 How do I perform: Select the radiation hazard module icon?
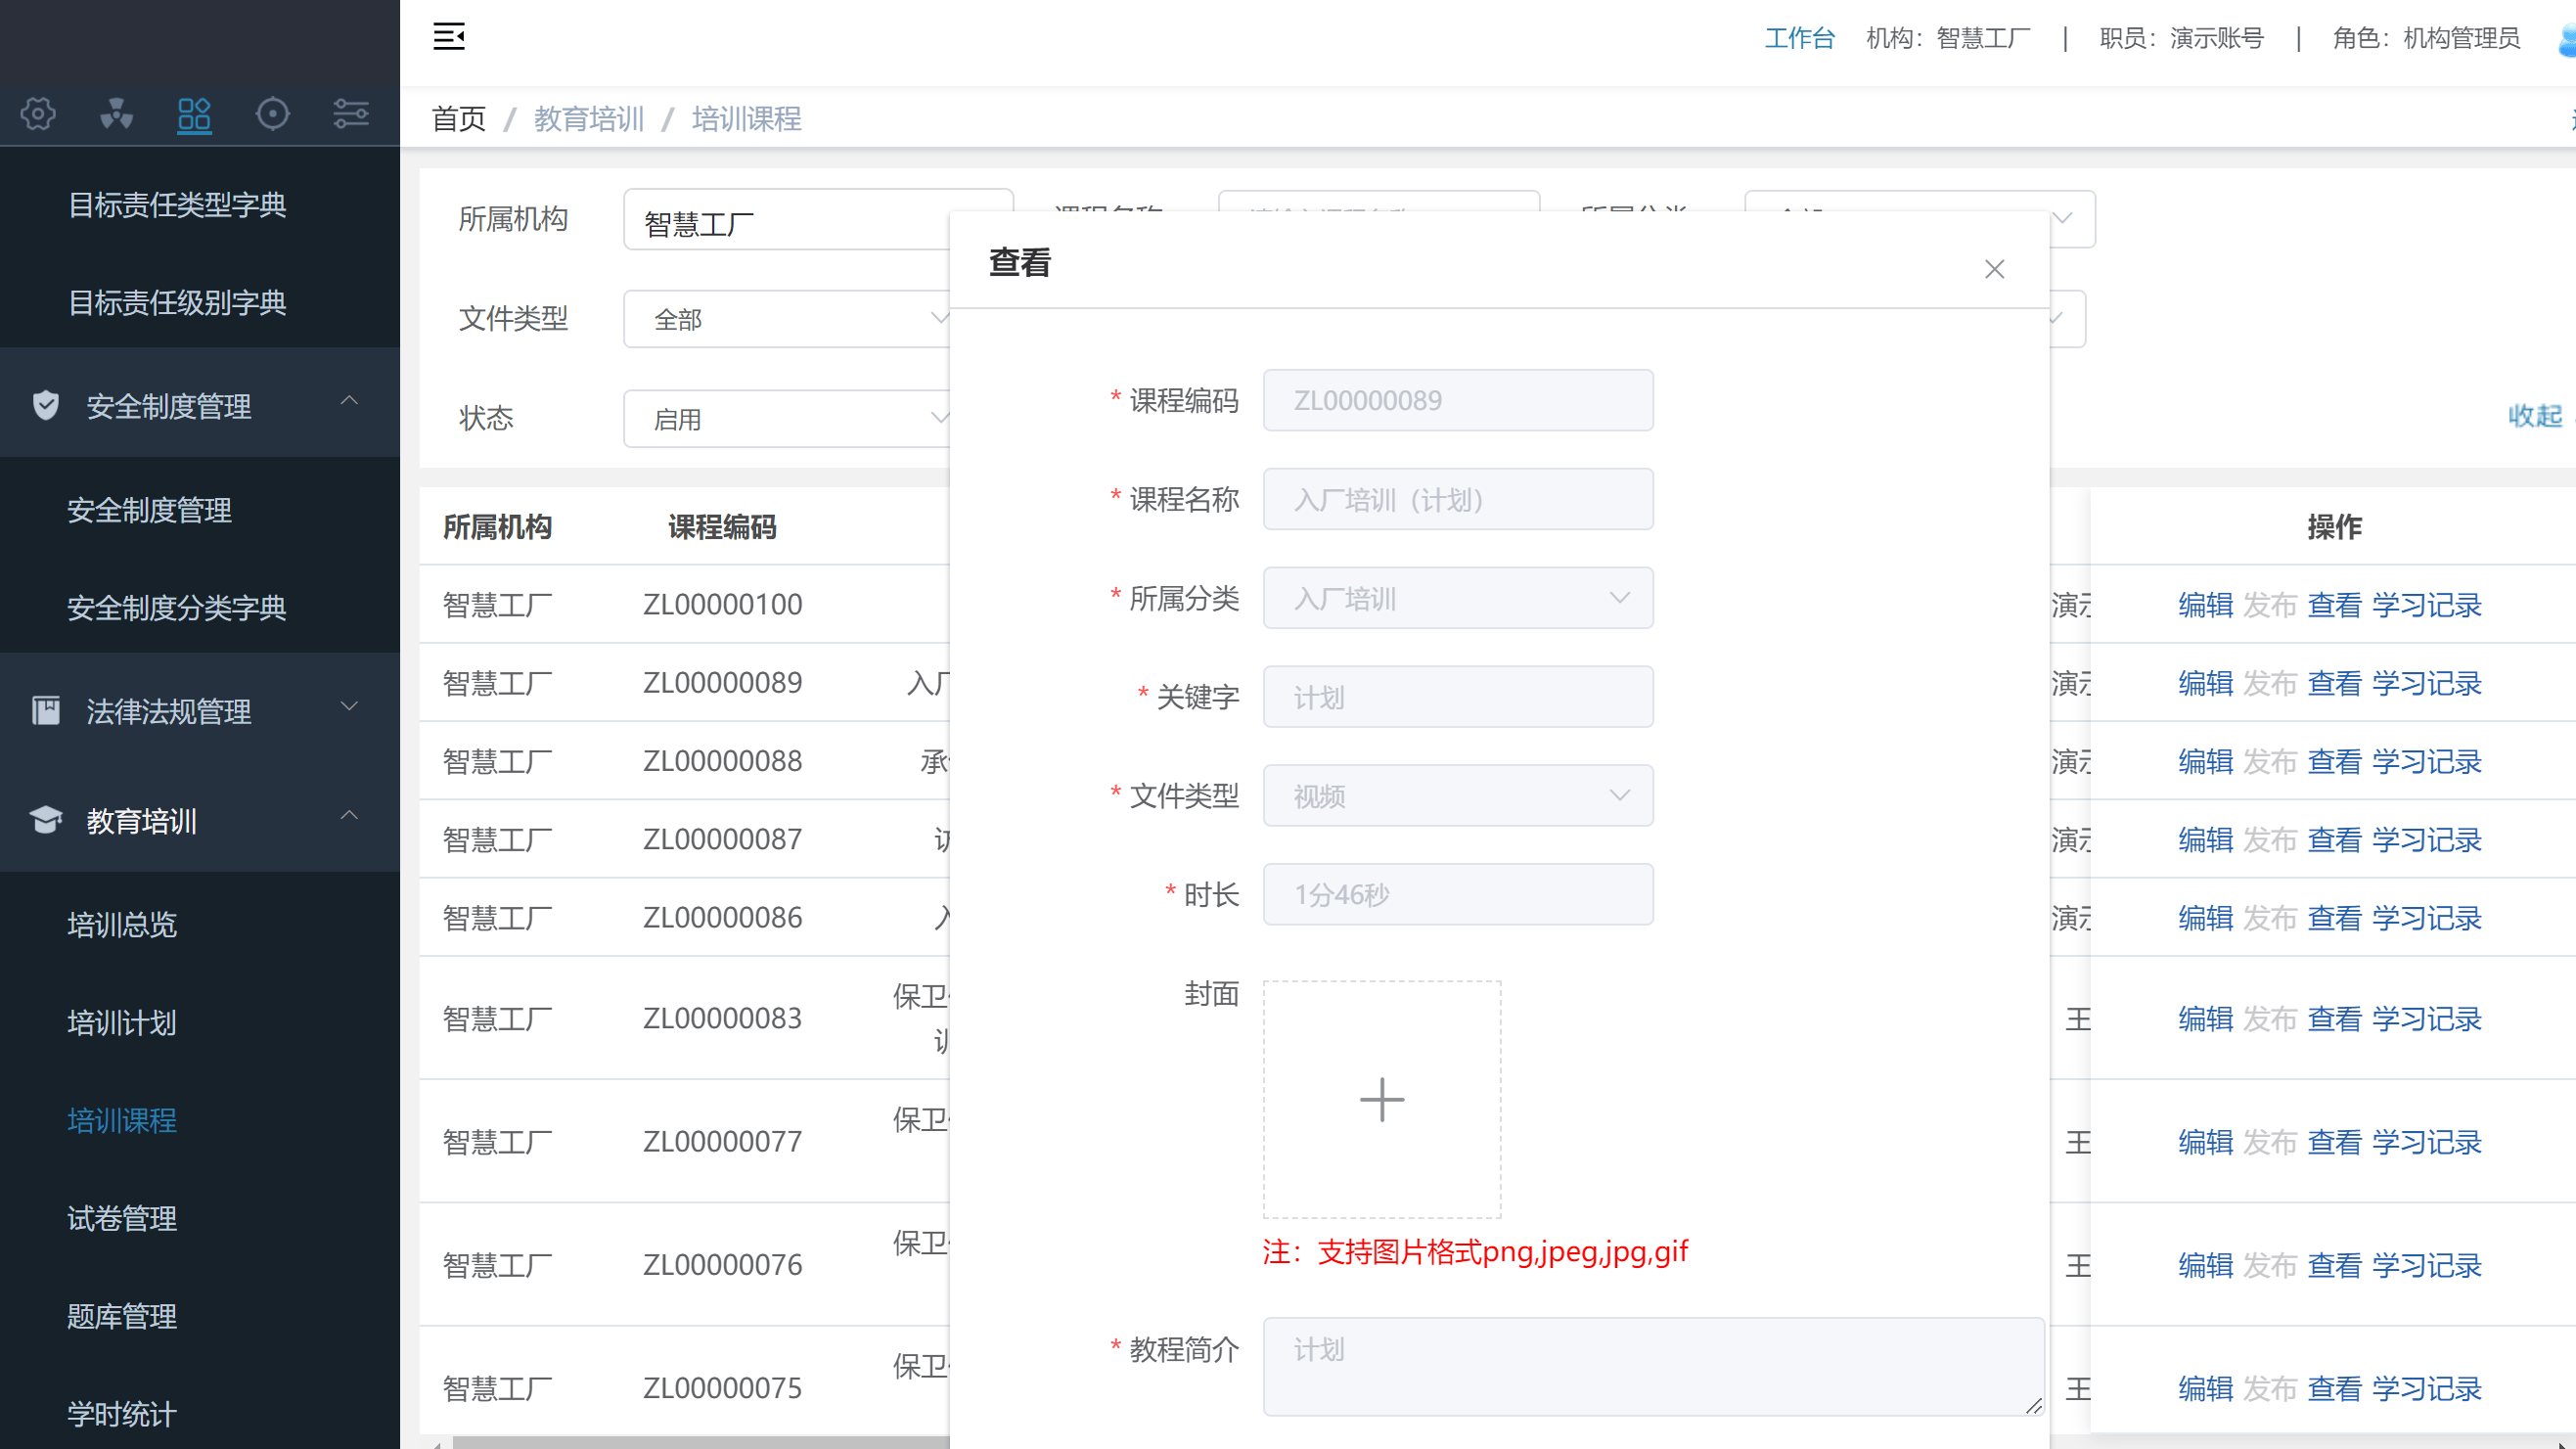116,114
